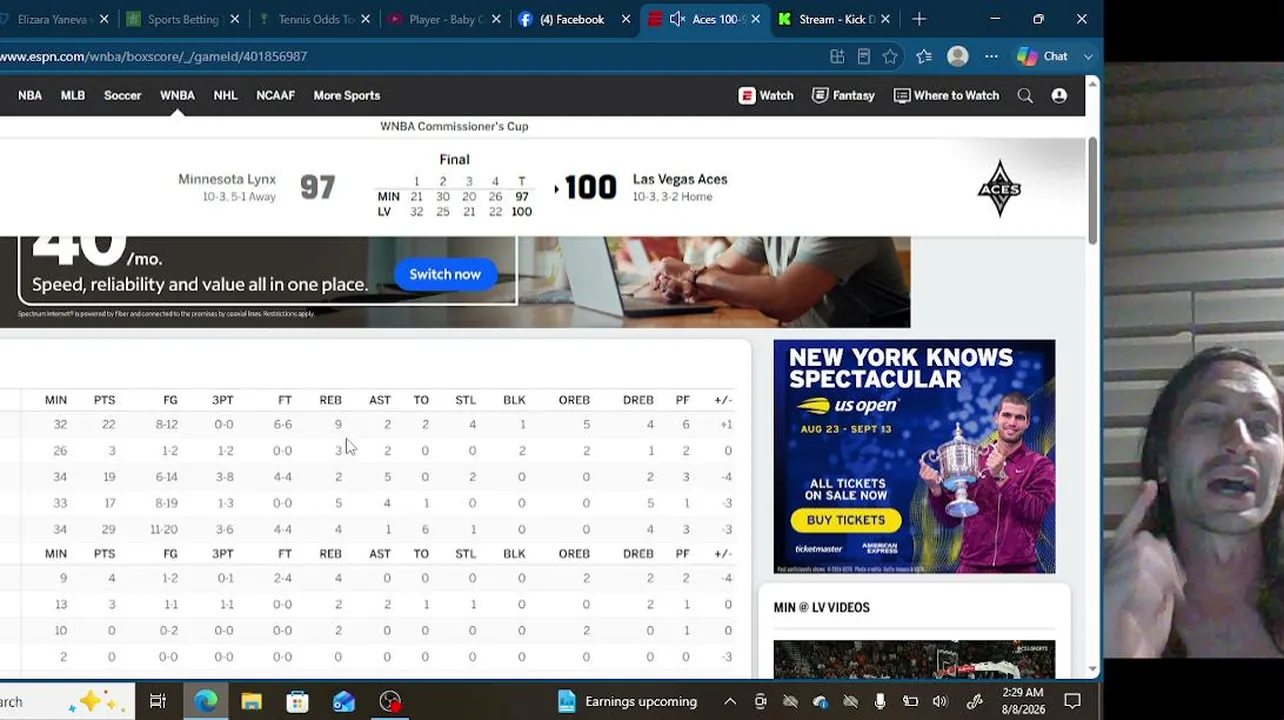Play the MIN @ LV video thumbnail

(x=914, y=659)
